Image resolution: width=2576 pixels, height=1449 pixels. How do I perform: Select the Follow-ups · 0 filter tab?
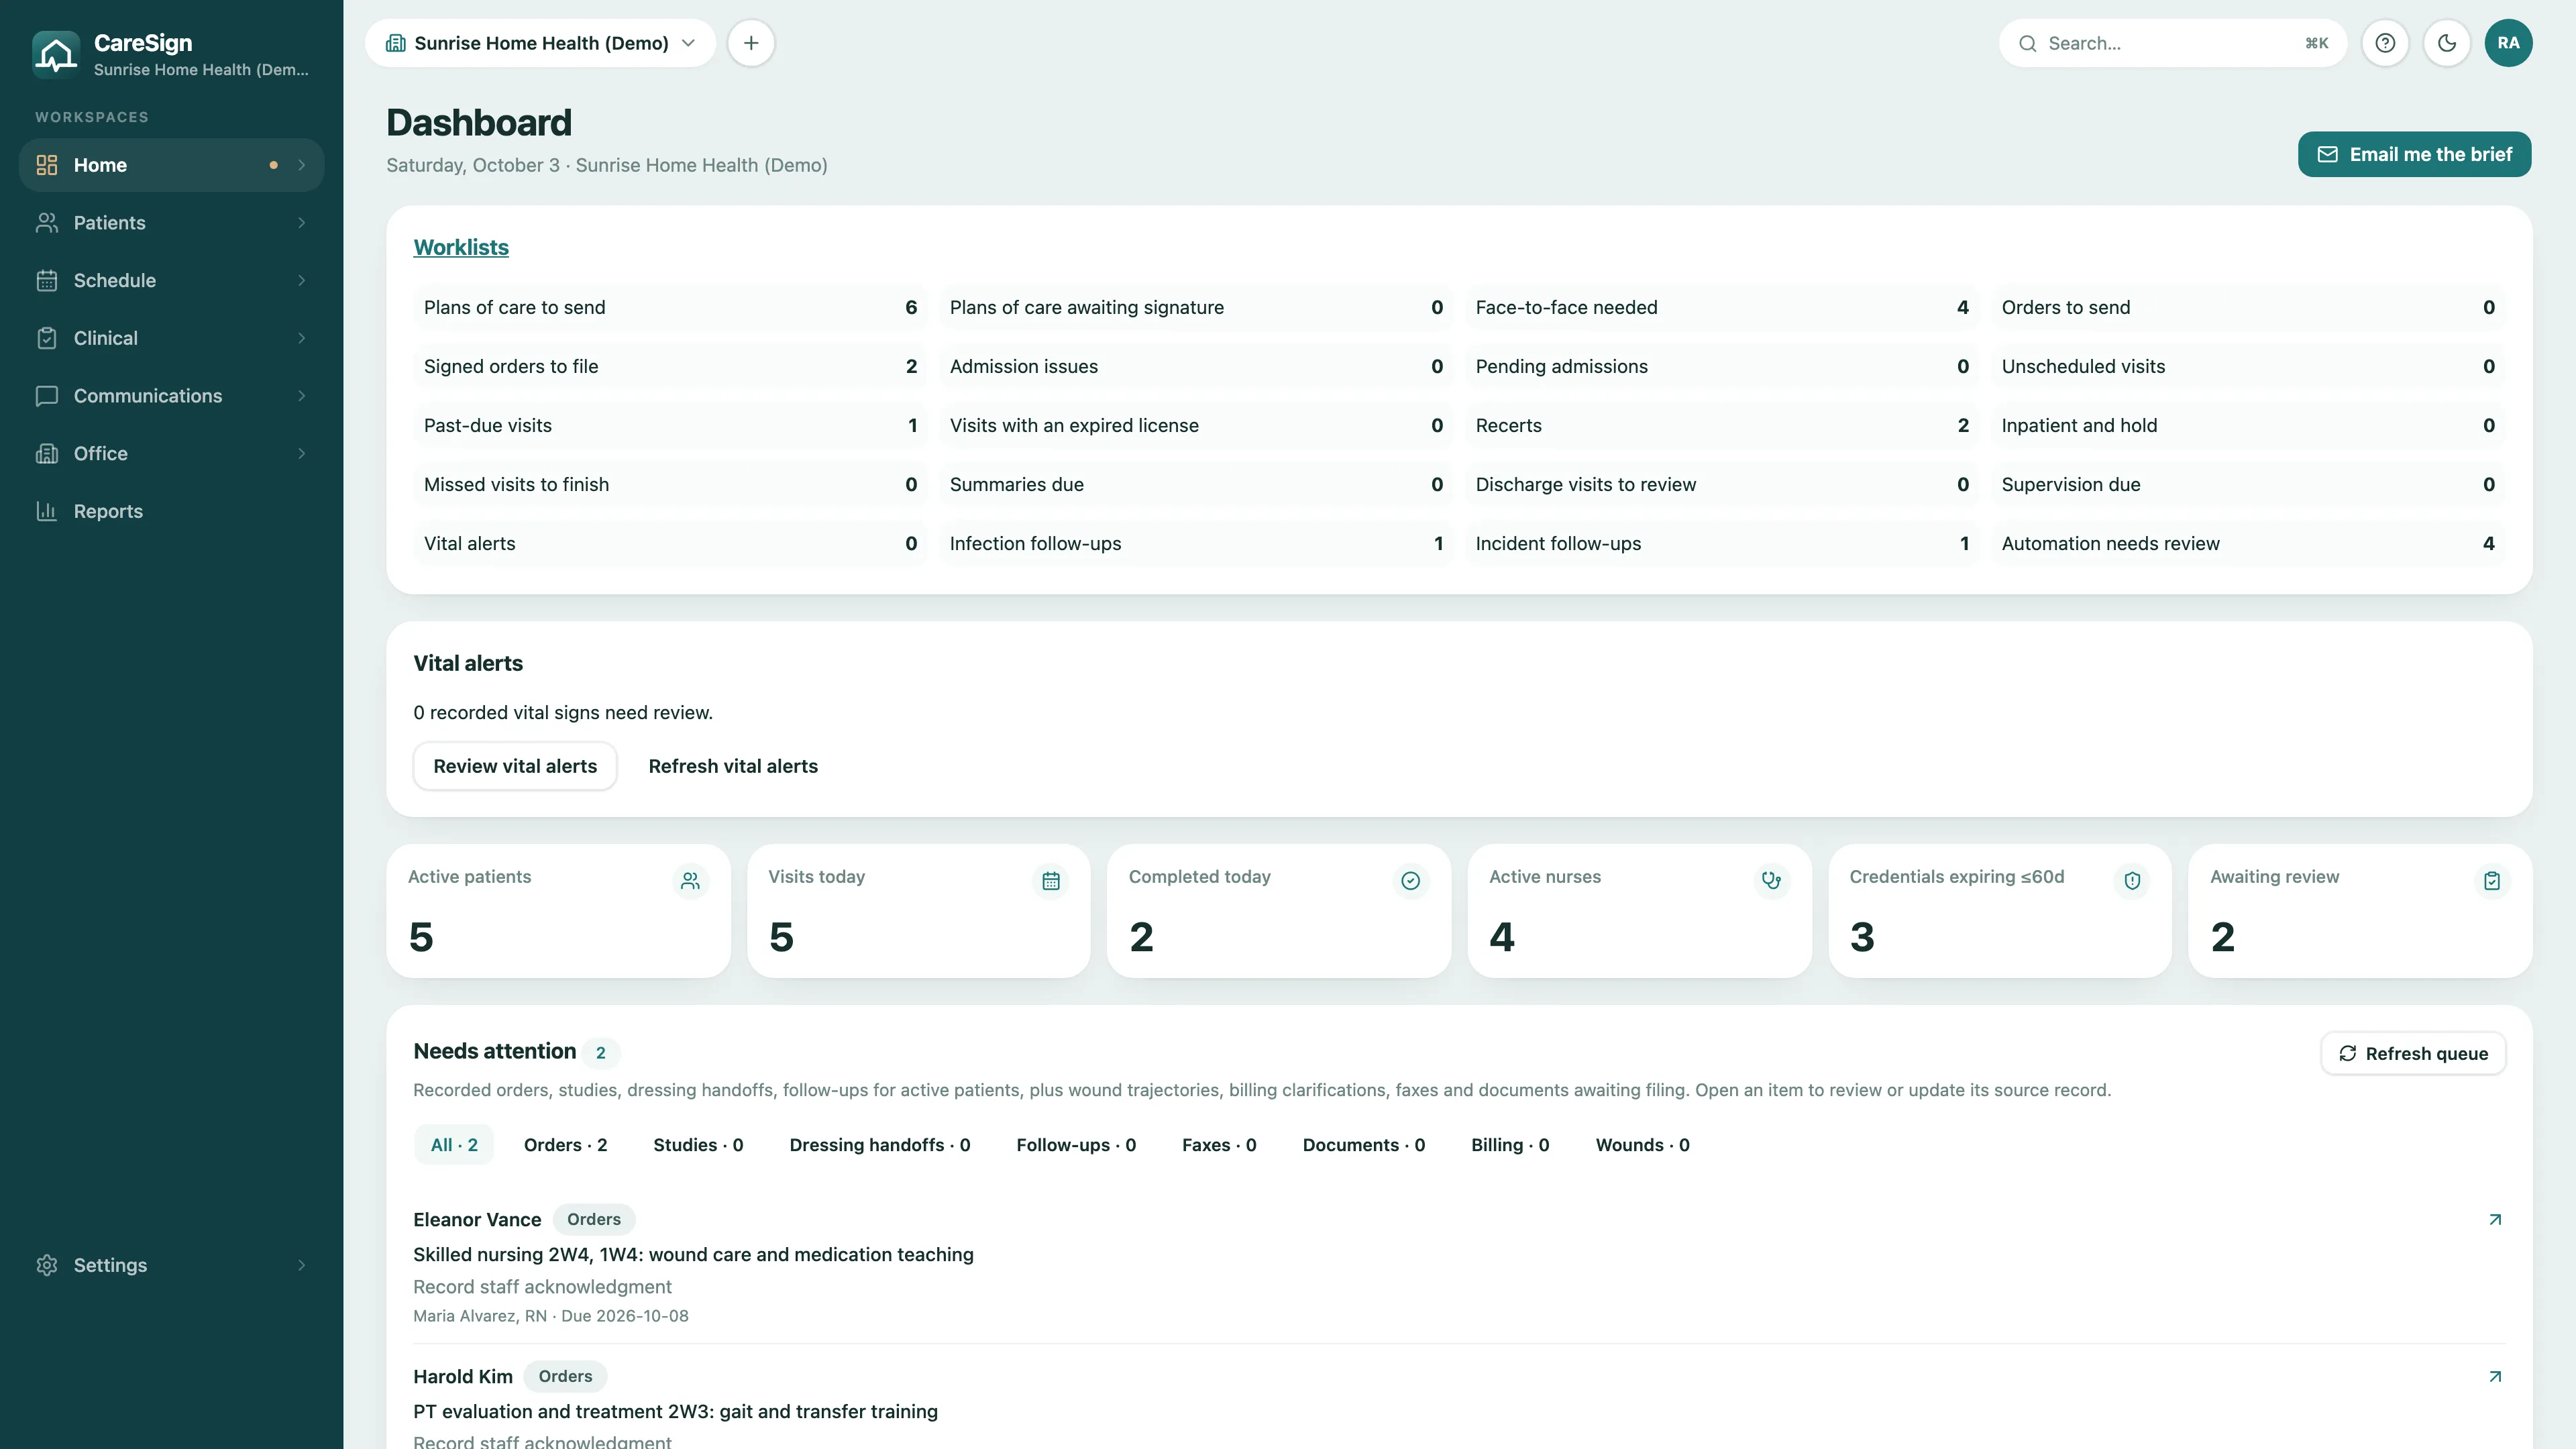click(x=1076, y=1145)
